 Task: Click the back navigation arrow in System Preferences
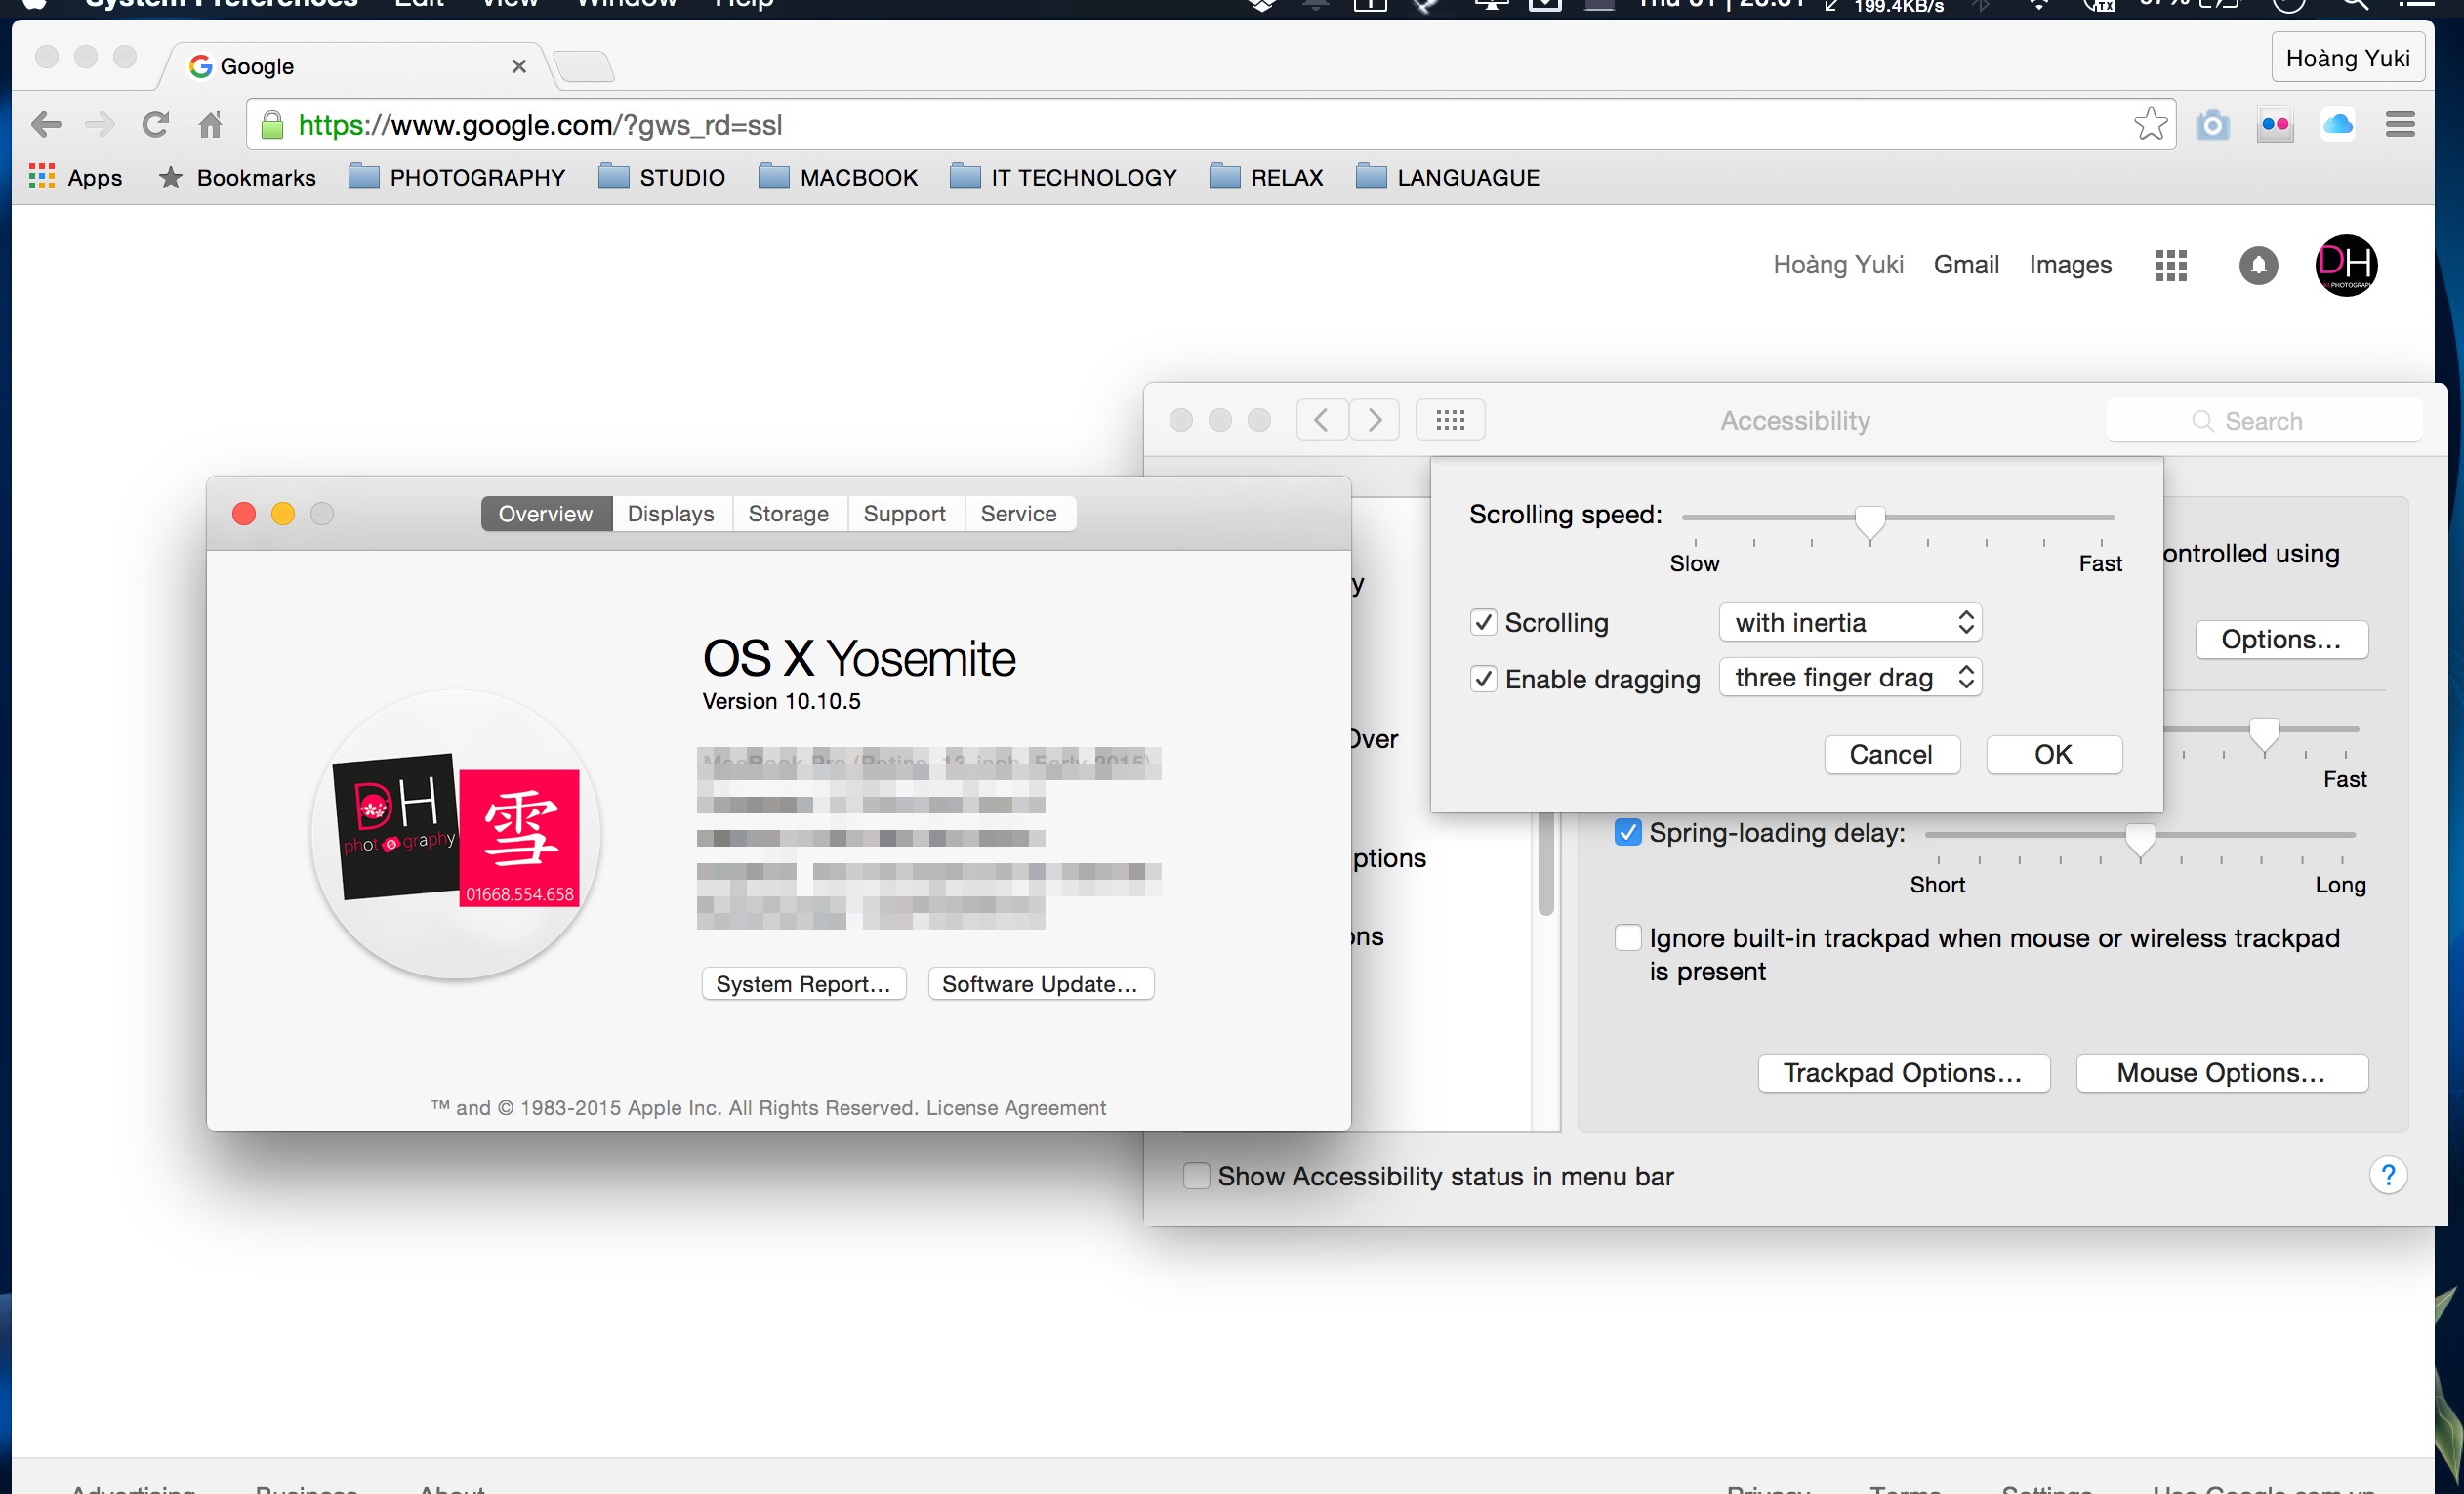[1320, 421]
